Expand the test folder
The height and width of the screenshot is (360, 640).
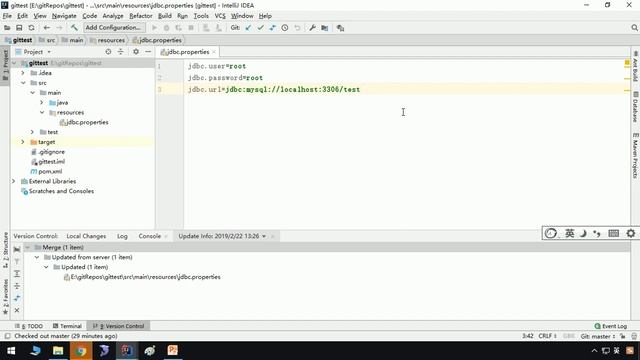(33, 132)
